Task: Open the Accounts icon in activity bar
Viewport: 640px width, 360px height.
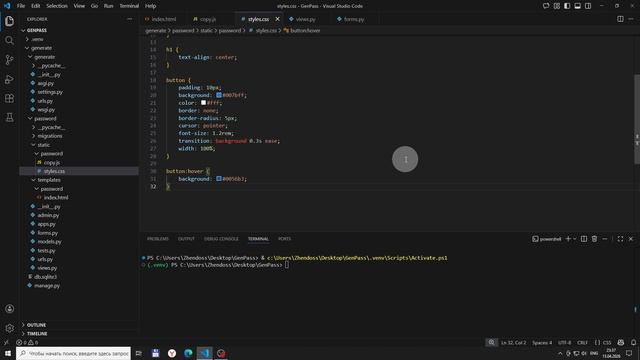Action: (9, 309)
